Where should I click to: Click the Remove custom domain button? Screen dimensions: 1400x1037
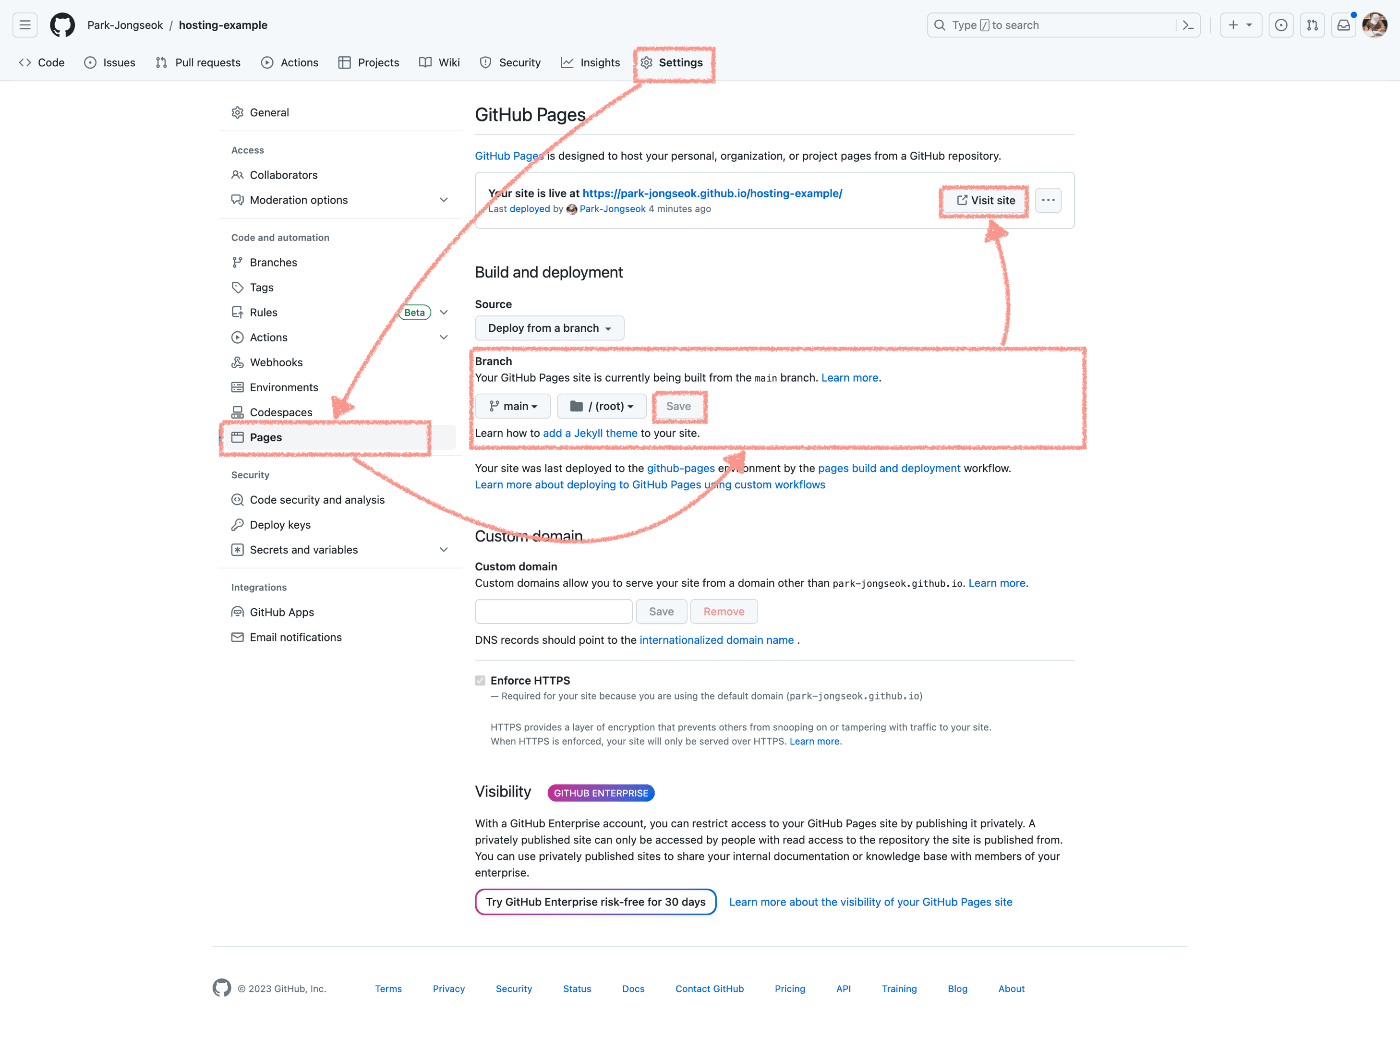coord(724,611)
